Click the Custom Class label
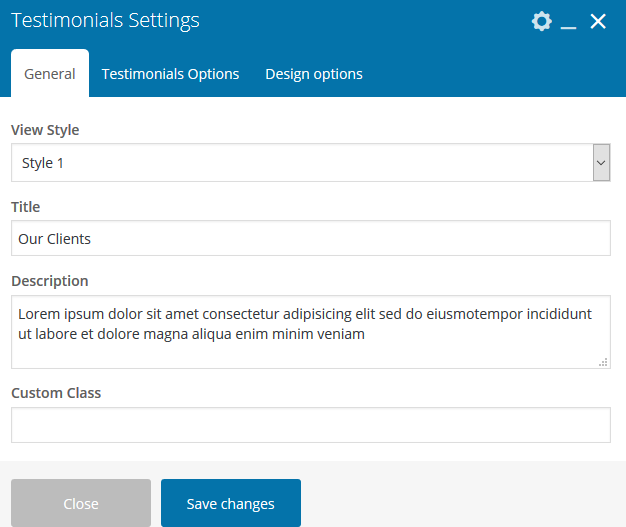Image resolution: width=626 pixels, height=527 pixels. coord(56,393)
